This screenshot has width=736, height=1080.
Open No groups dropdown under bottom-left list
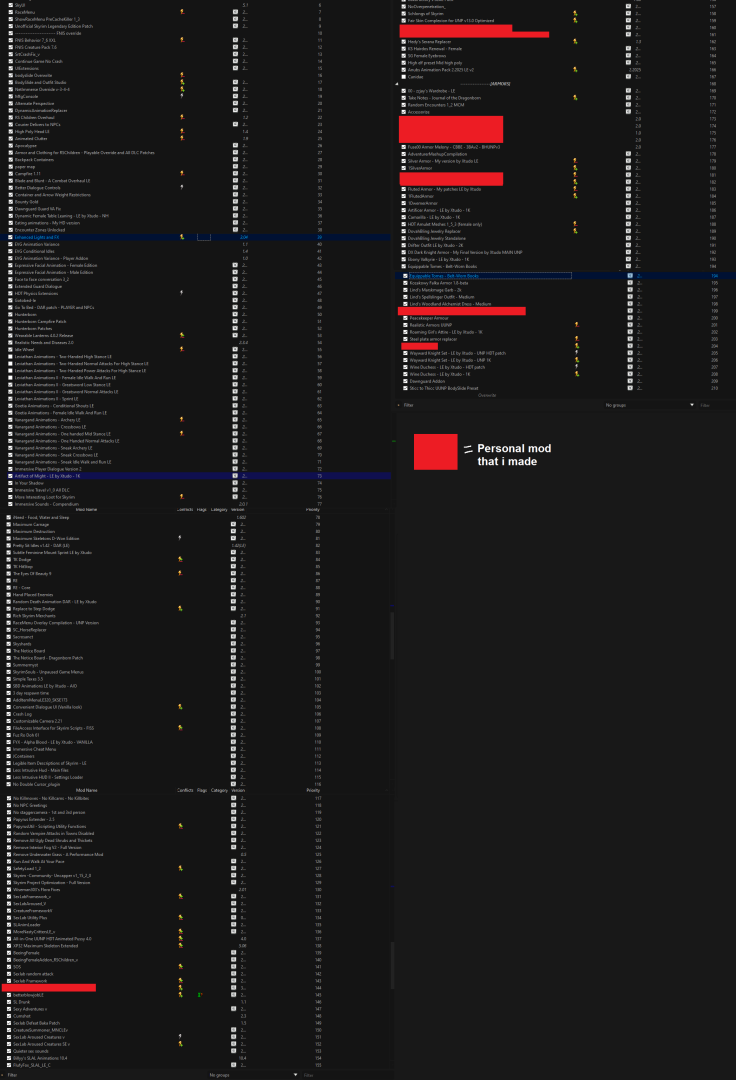[x=253, y=1074]
